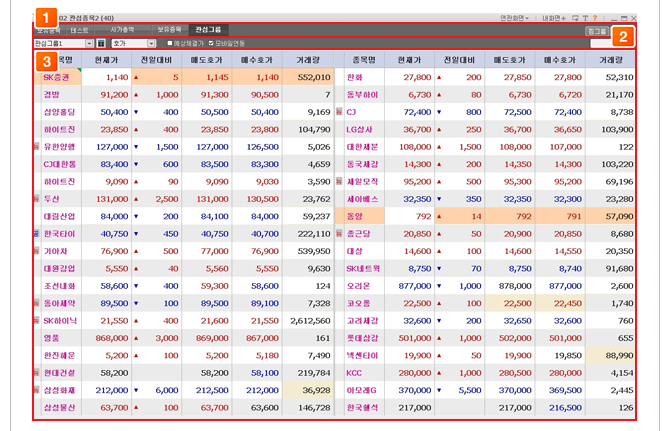This screenshot has height=431, width=670.
Task: Expand the 연관화면 menu
Action: coord(514,18)
